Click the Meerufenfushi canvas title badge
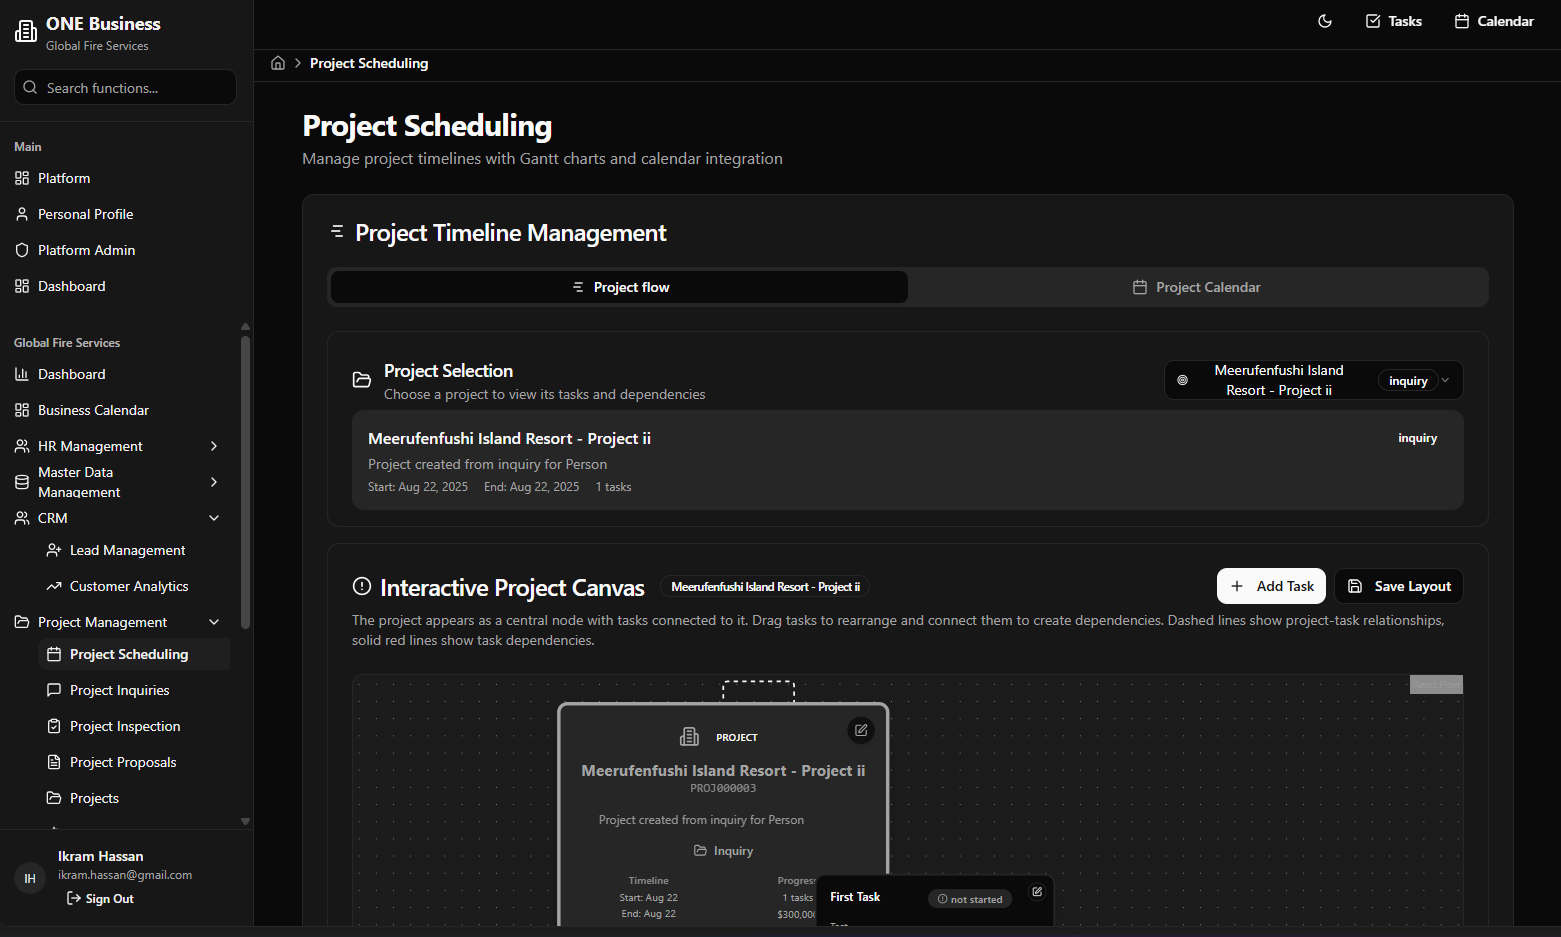The width and height of the screenshot is (1561, 937). pyautogui.click(x=765, y=587)
